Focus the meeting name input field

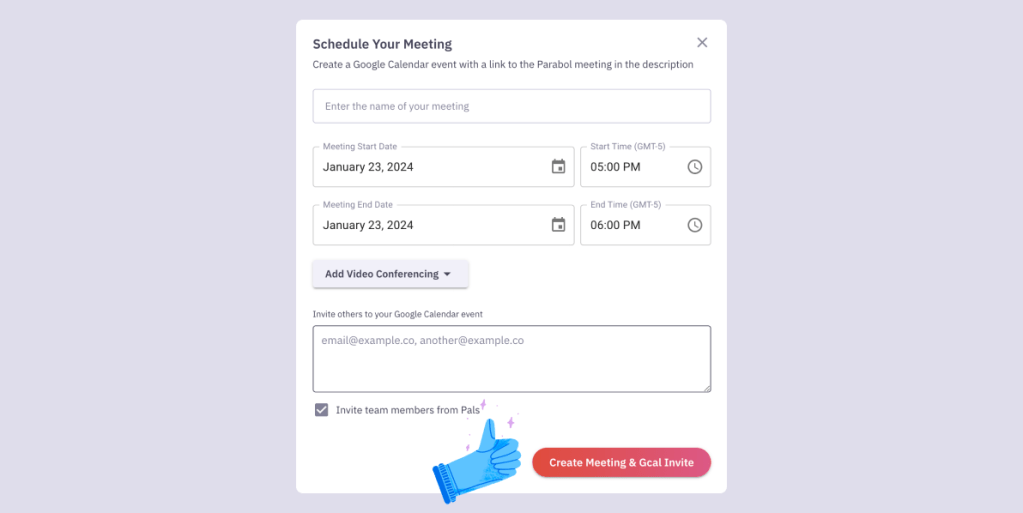511,106
